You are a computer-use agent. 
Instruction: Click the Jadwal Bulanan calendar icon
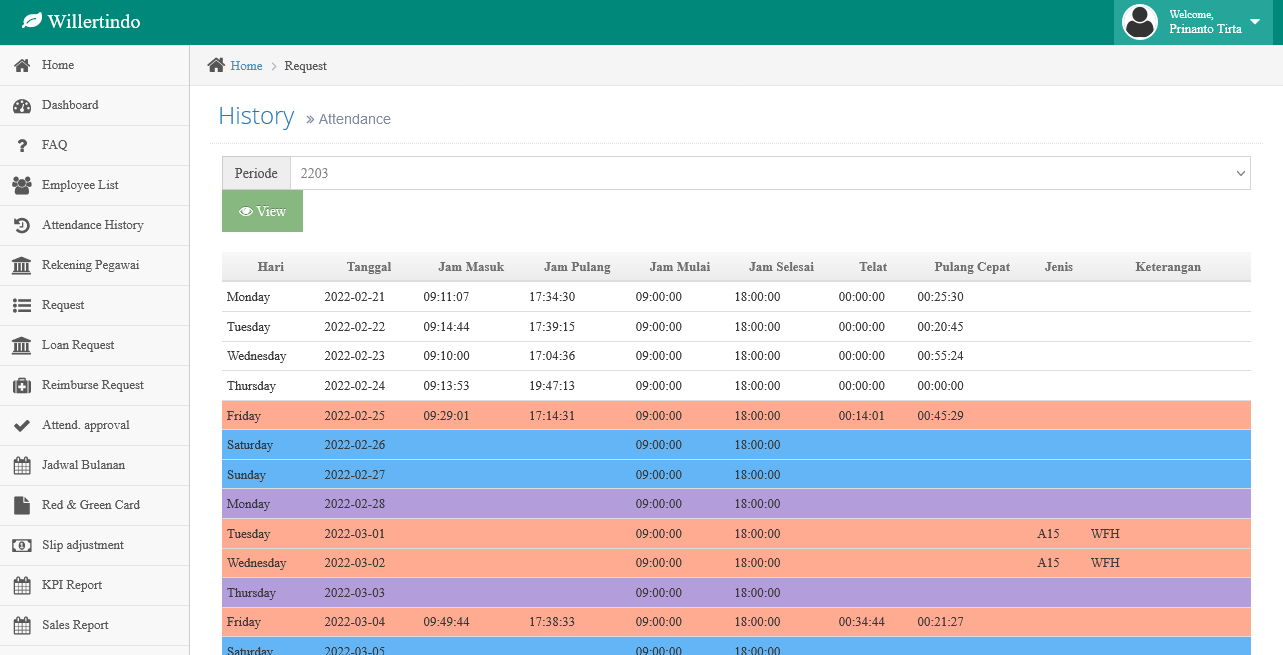[21, 465]
